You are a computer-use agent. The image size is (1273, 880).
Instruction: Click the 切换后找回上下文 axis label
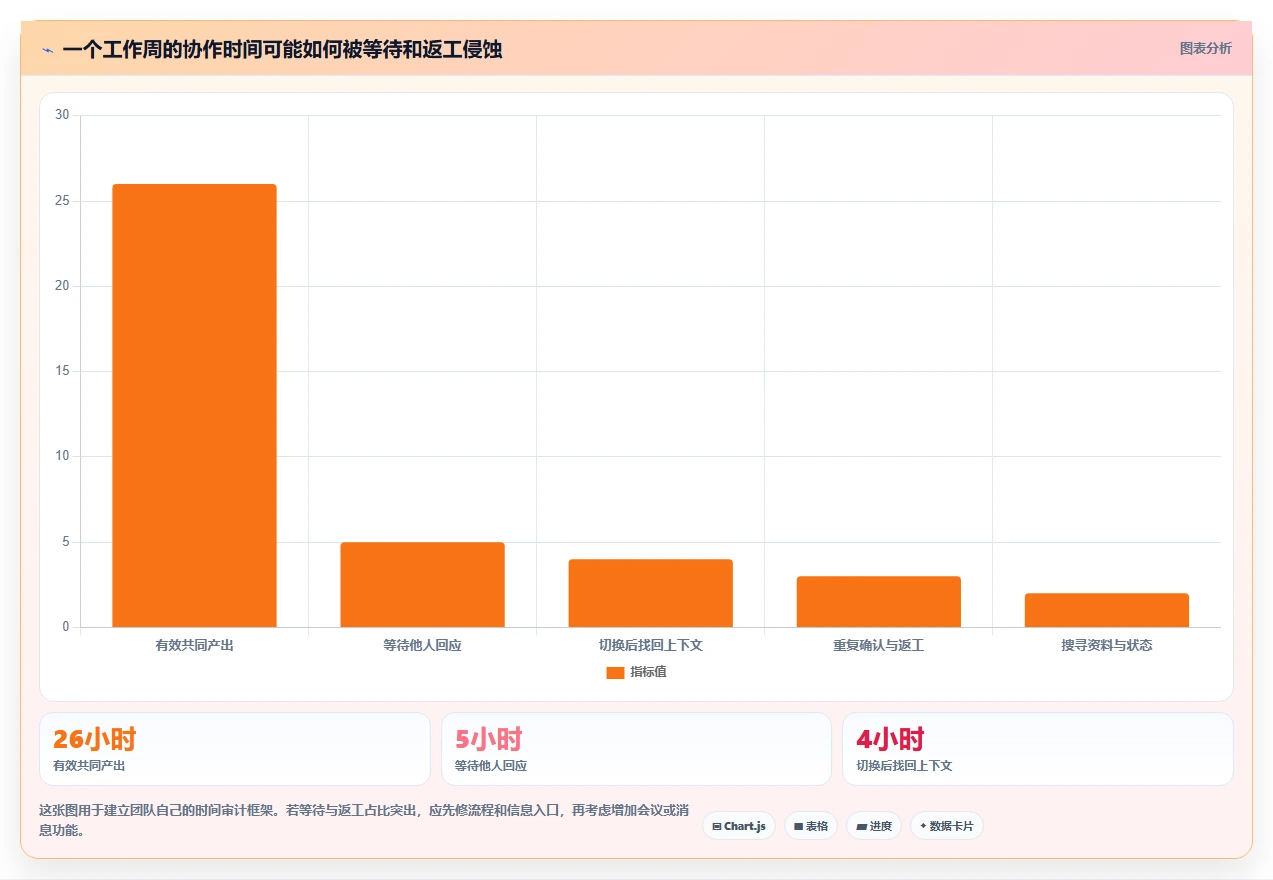(650, 645)
